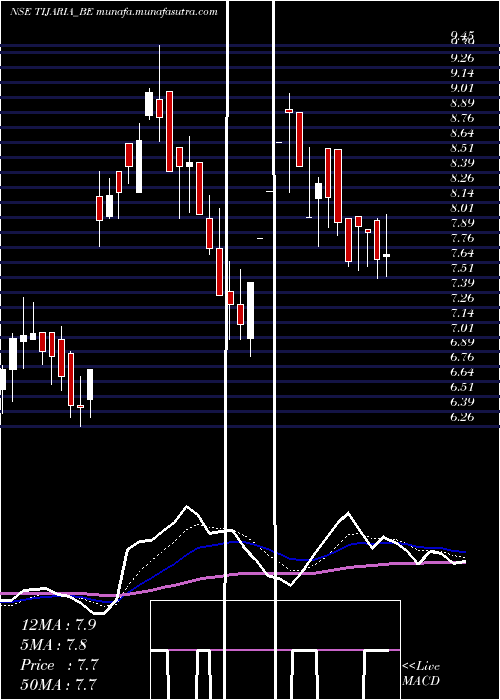This screenshot has width=500, height=700.
Task: Click the 6.76 price axis value
Action: click(462, 358)
